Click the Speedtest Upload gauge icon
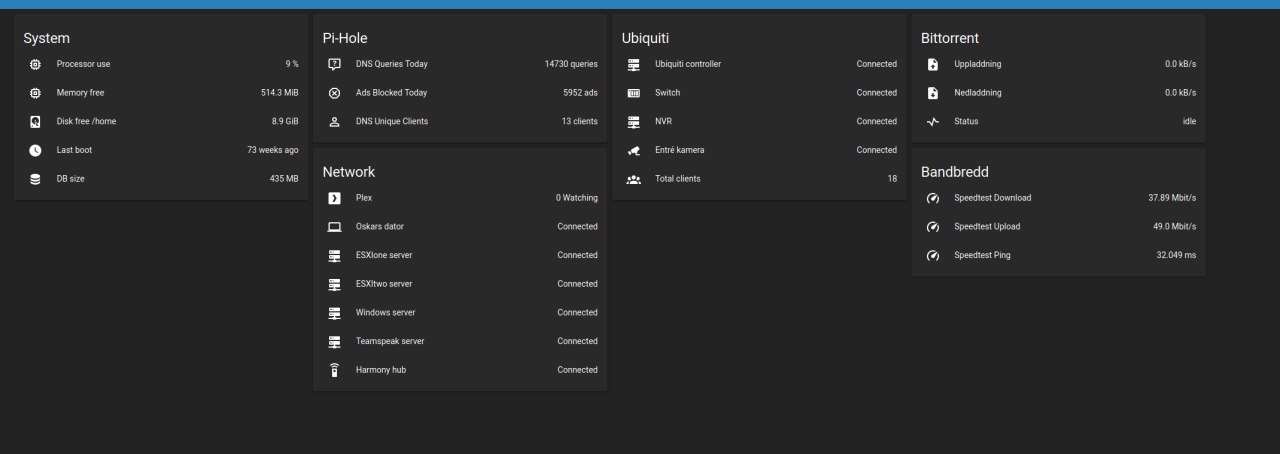 (x=932, y=227)
